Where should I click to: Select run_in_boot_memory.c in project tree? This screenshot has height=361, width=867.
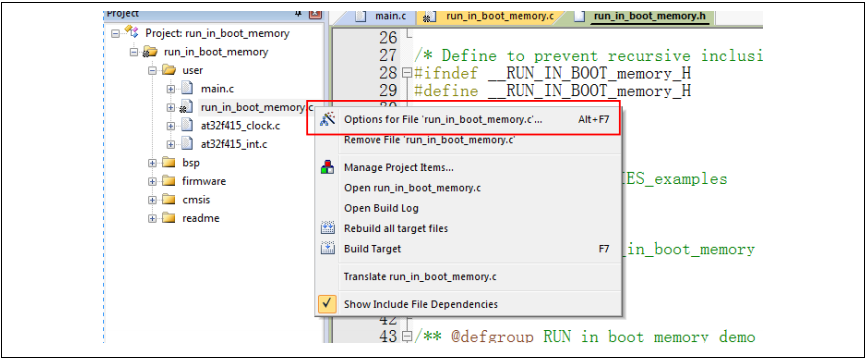pyautogui.click(x=256, y=107)
